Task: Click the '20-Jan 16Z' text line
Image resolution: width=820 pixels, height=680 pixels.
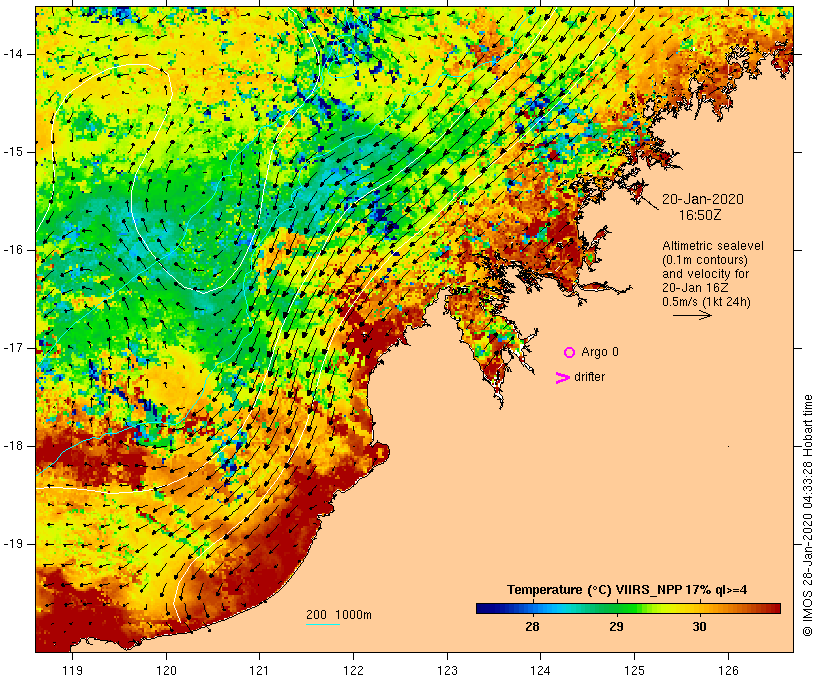Action: [695, 288]
